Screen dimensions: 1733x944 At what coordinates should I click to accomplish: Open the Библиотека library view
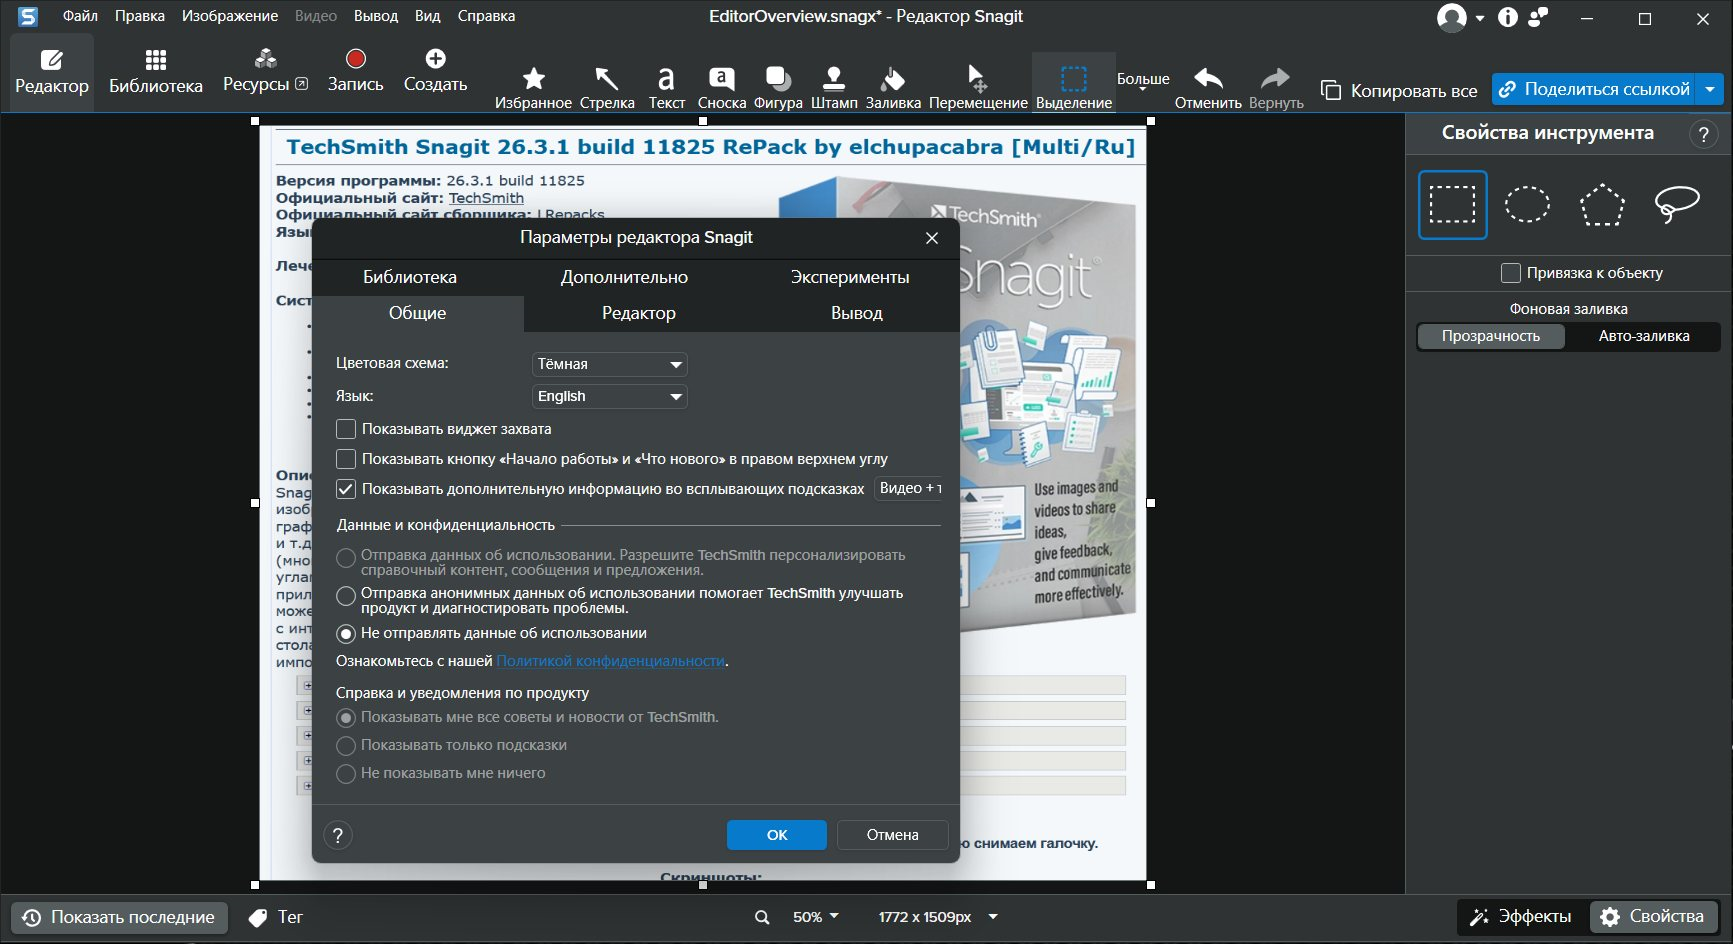[156, 72]
